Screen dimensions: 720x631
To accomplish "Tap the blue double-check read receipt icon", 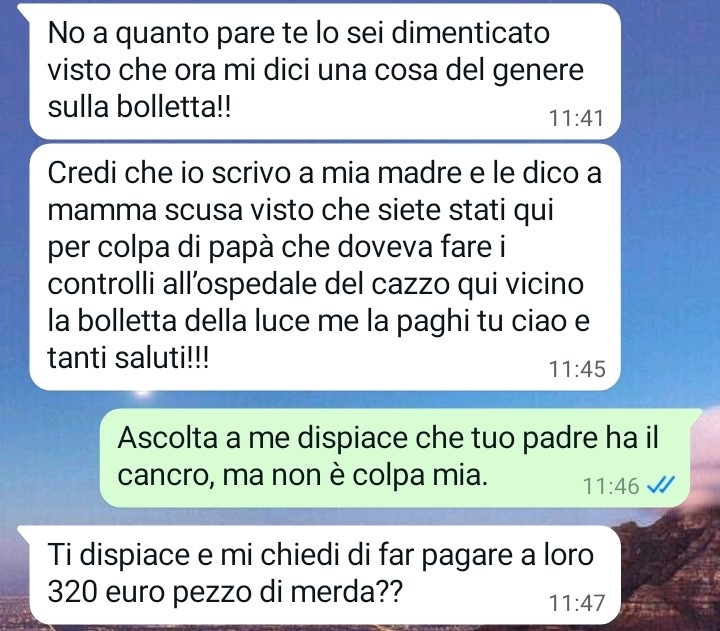I will 660,485.
